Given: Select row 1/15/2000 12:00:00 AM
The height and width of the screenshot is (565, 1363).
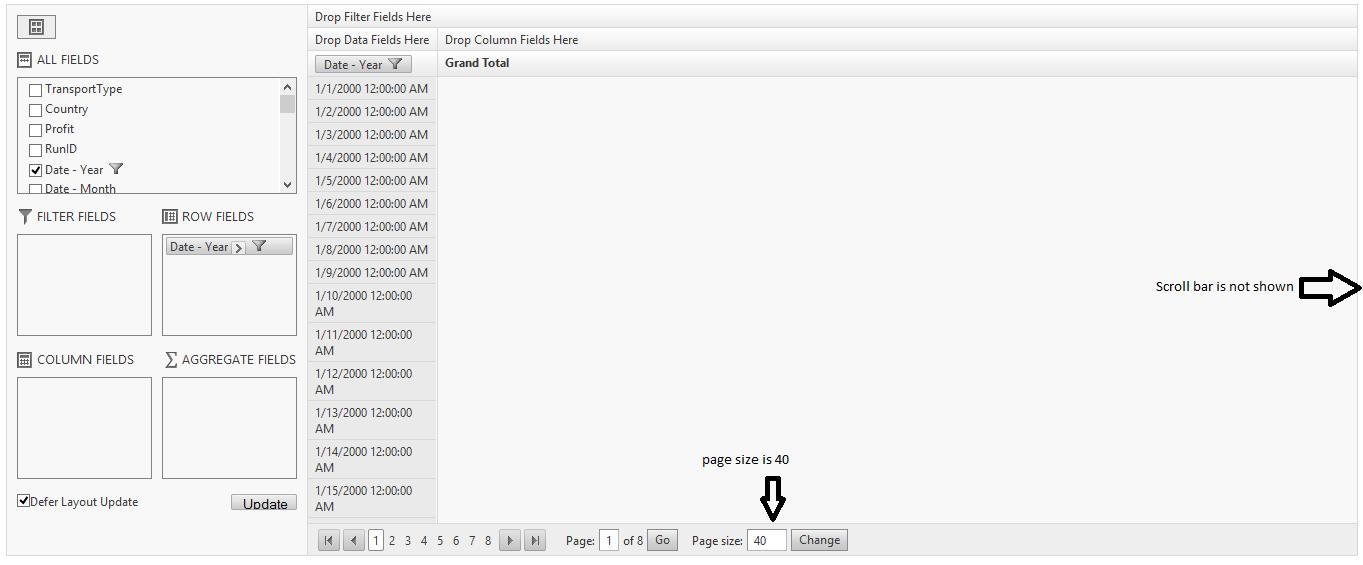Looking at the screenshot, I should tap(372, 498).
